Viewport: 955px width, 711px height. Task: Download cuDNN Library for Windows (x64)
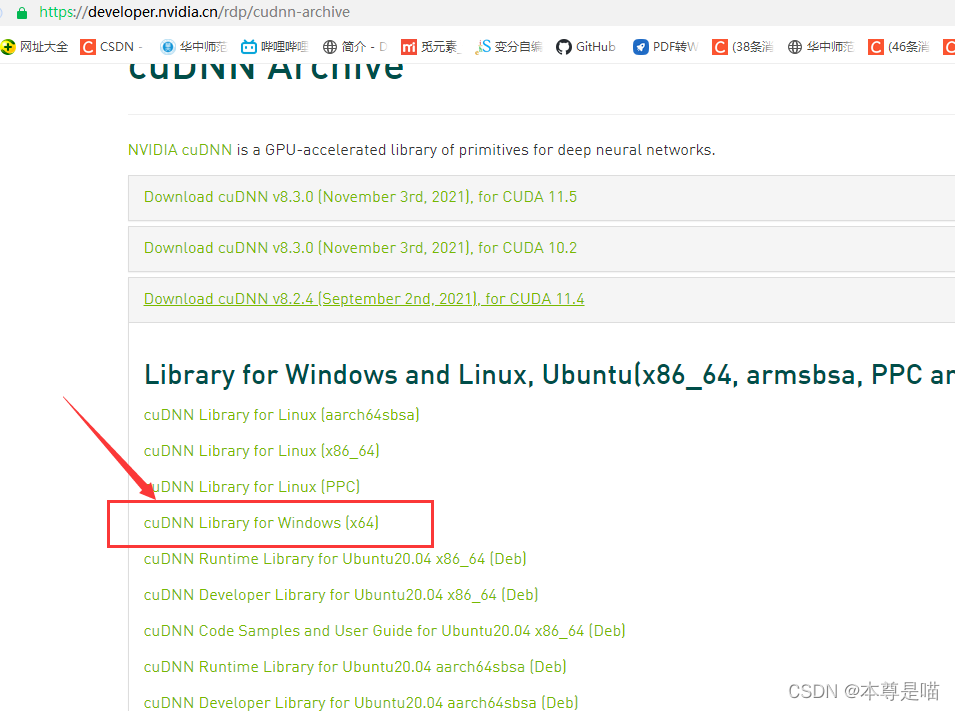[261, 523]
